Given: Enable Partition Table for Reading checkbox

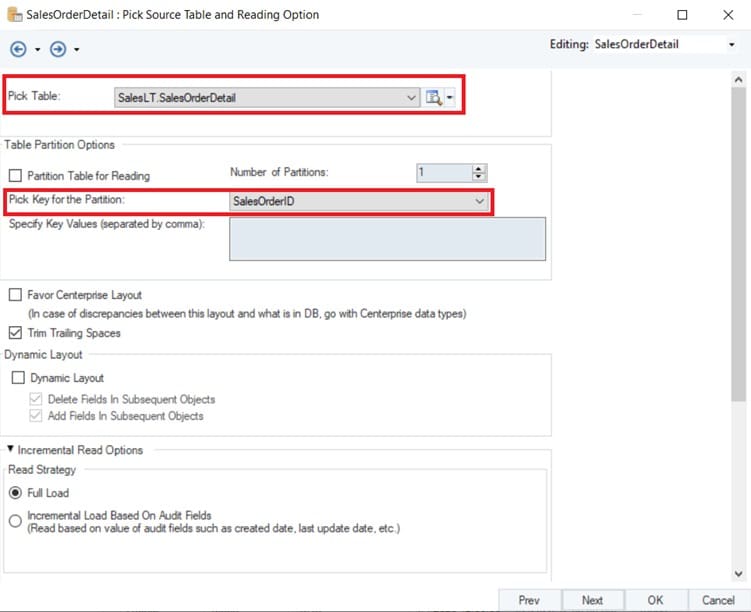Looking at the screenshot, I should (x=15, y=175).
